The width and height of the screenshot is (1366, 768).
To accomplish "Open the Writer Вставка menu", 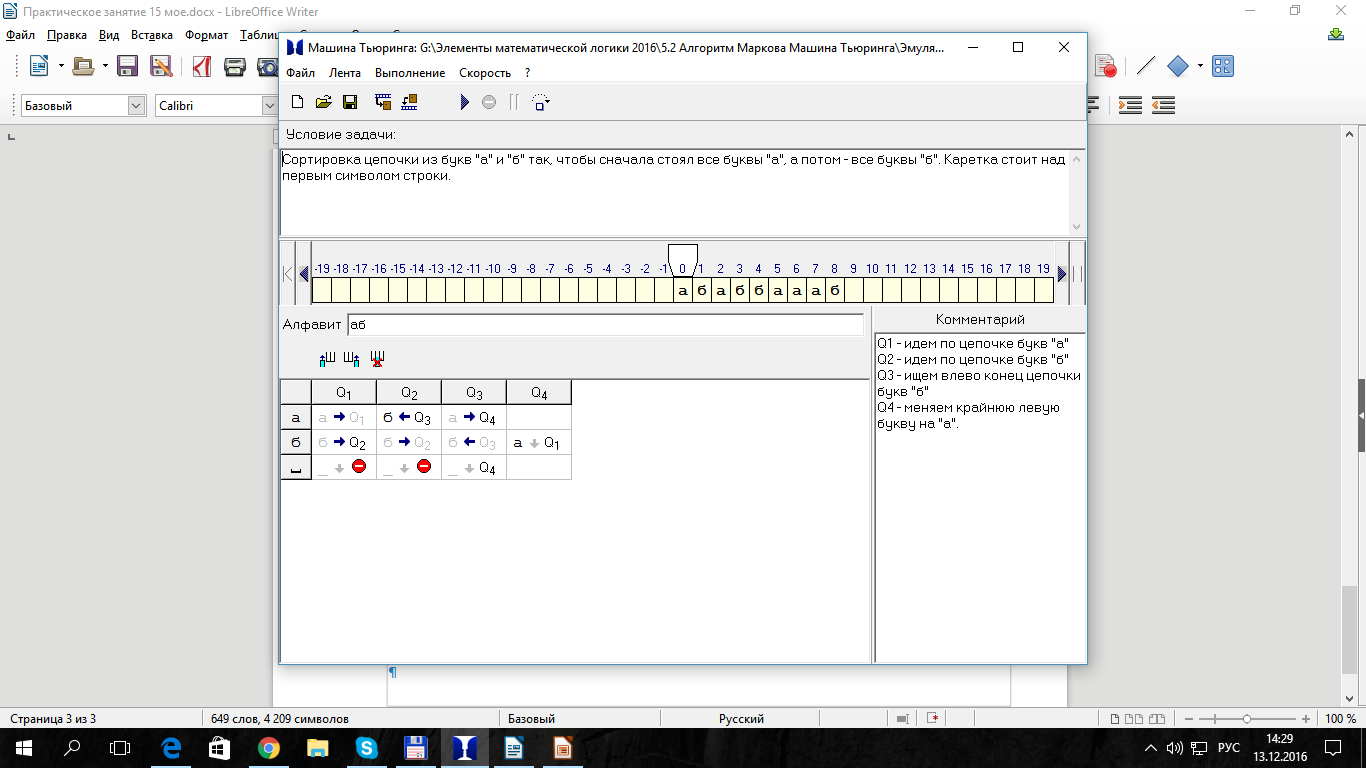I will (152, 35).
